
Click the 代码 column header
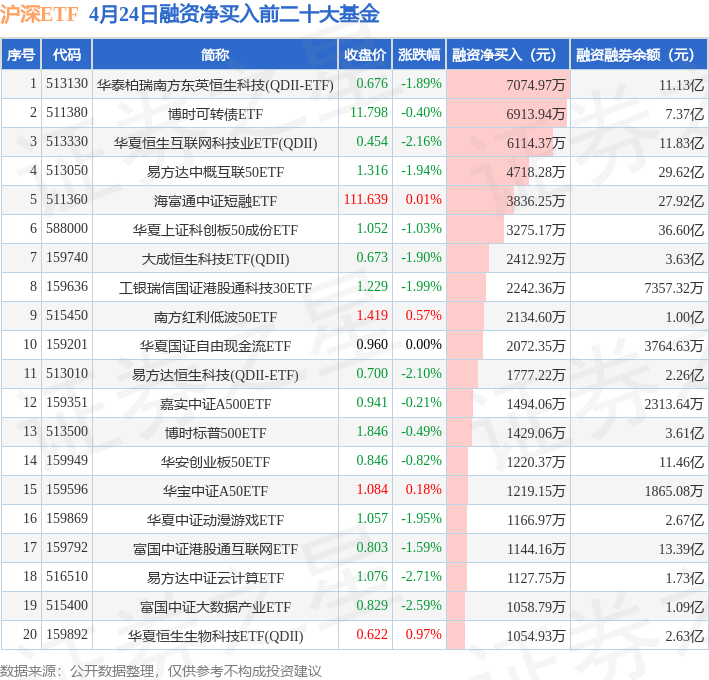coord(67,55)
